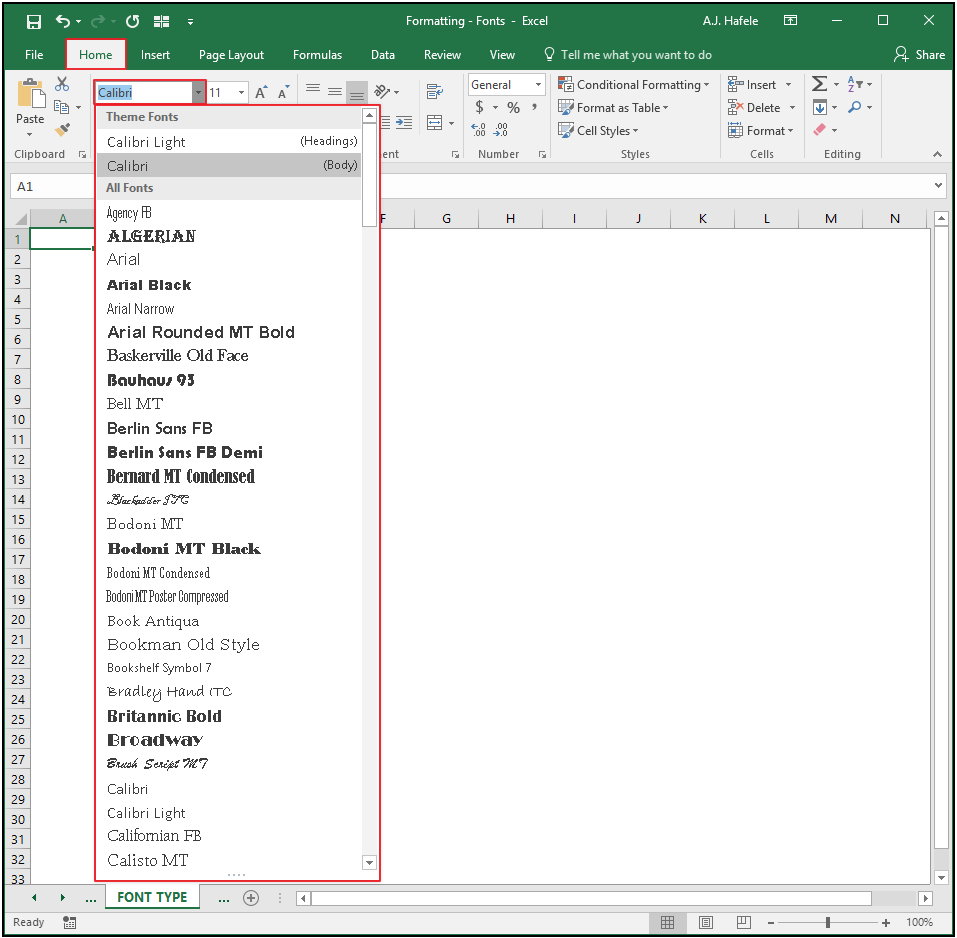Click the Paste clipboard icon
This screenshot has height=938, width=957.
(x=31, y=93)
